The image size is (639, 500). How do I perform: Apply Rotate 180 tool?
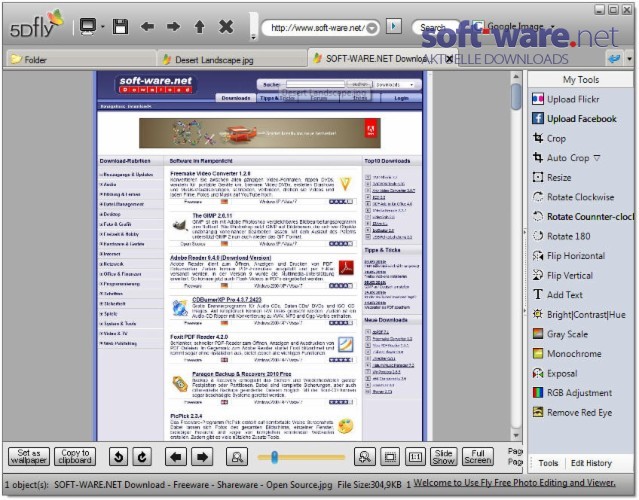(x=562, y=236)
